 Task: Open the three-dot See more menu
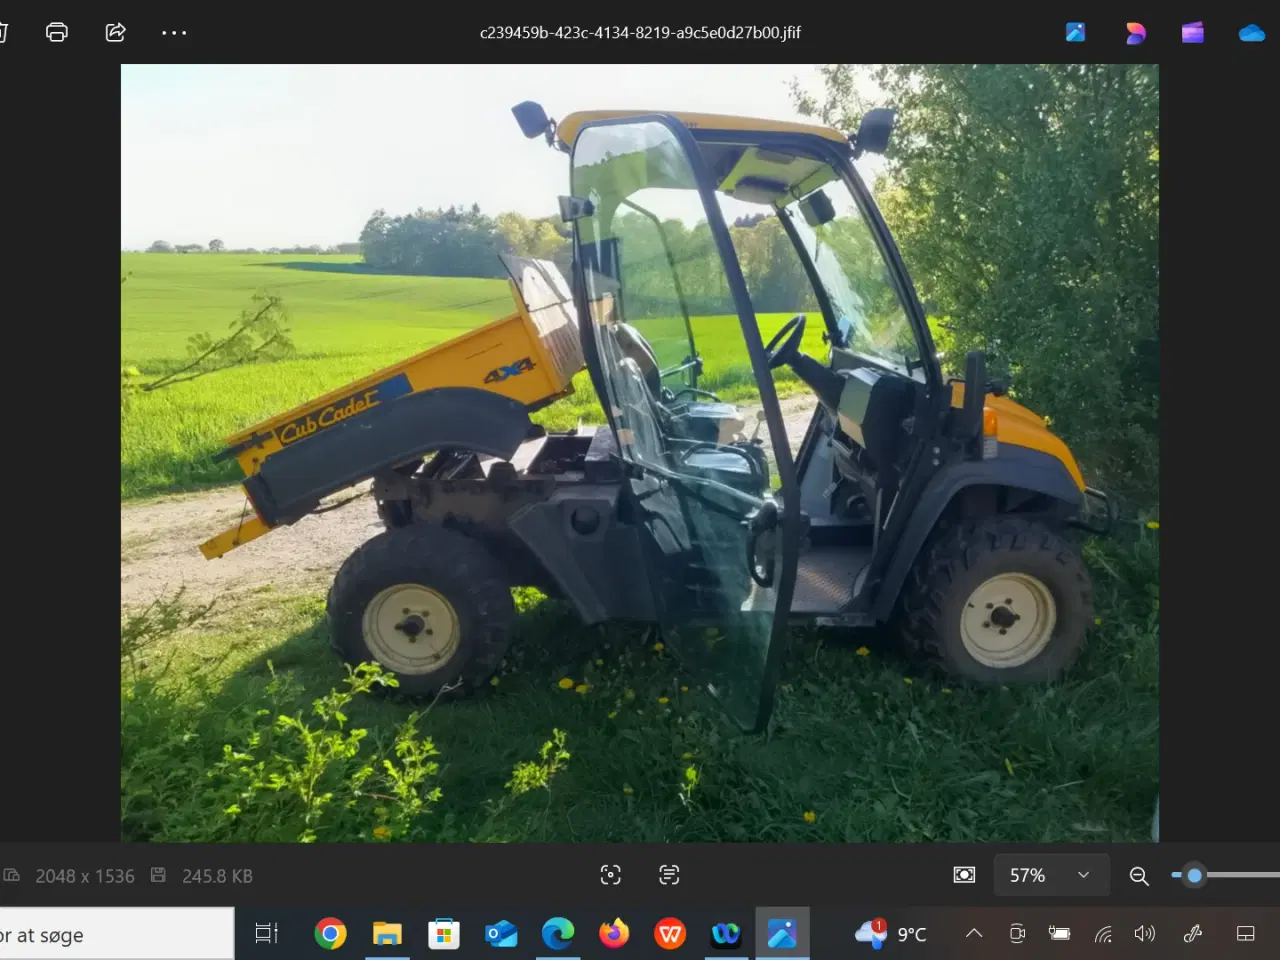pos(174,33)
